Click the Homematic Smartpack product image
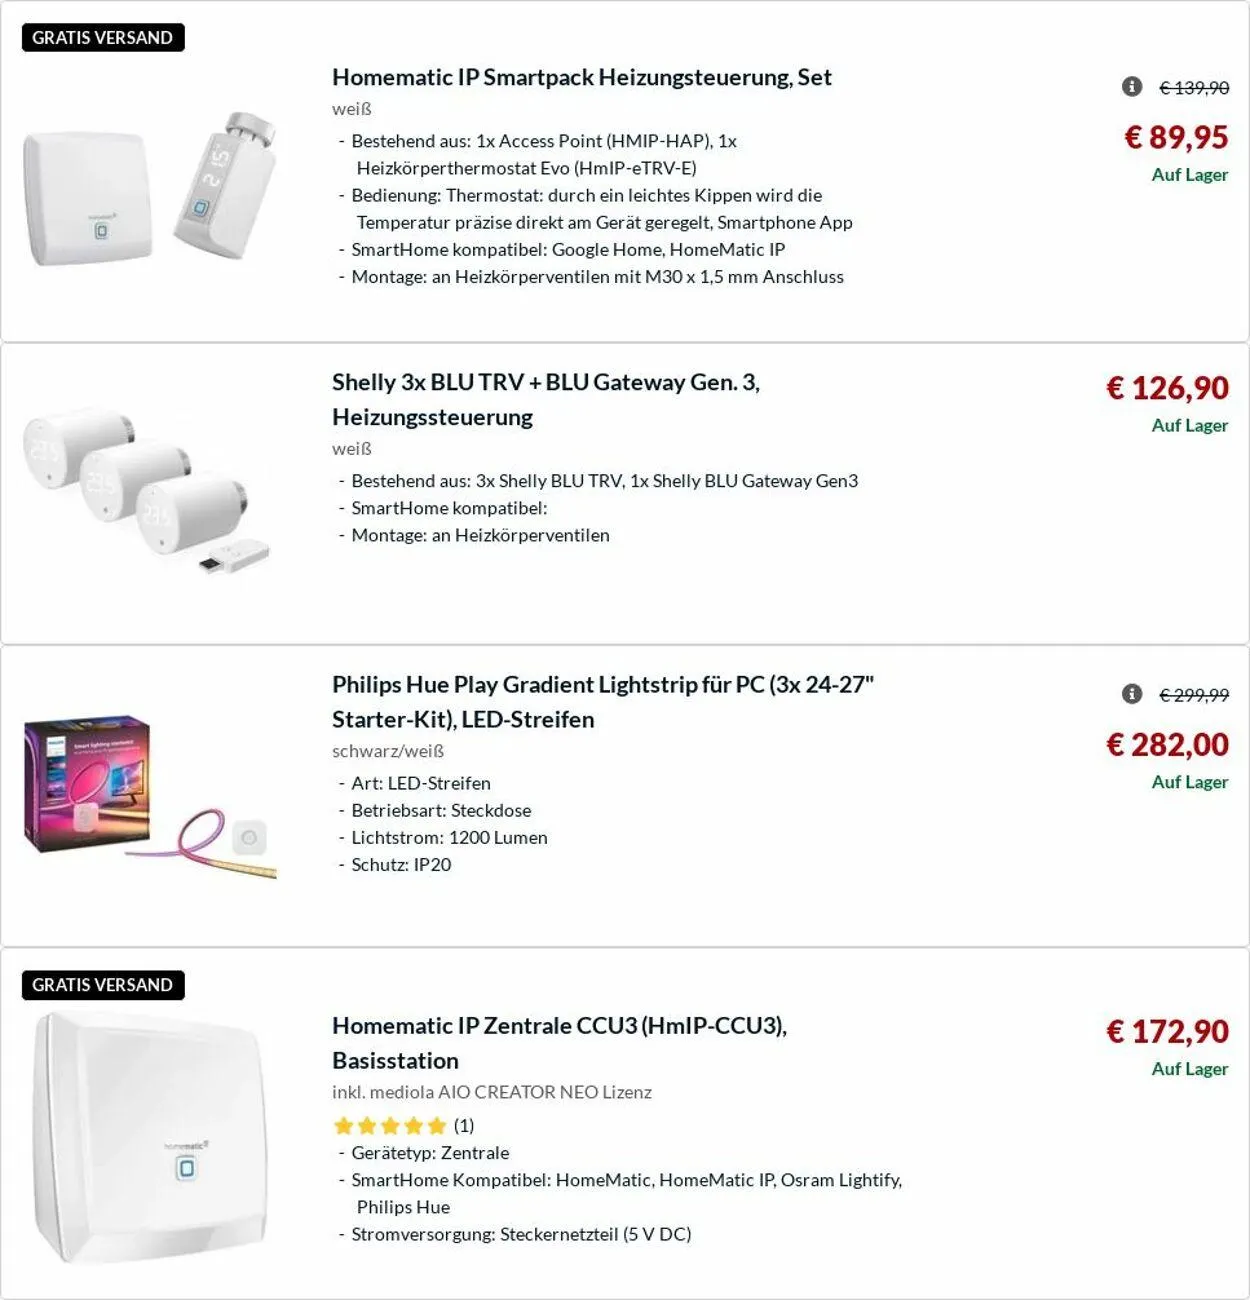Image resolution: width=1250 pixels, height=1300 pixels. coord(150,187)
